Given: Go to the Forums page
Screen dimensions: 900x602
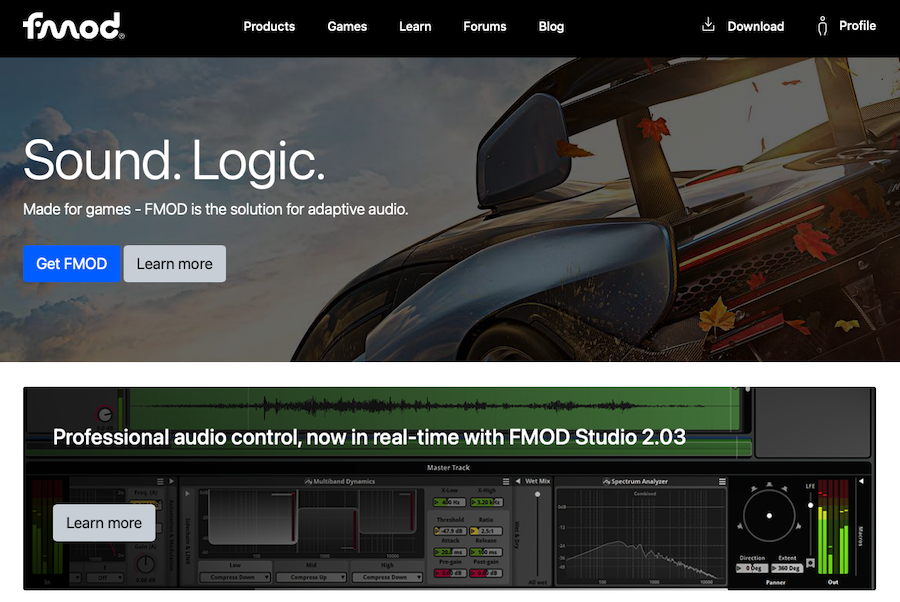Looking at the screenshot, I should [x=485, y=26].
